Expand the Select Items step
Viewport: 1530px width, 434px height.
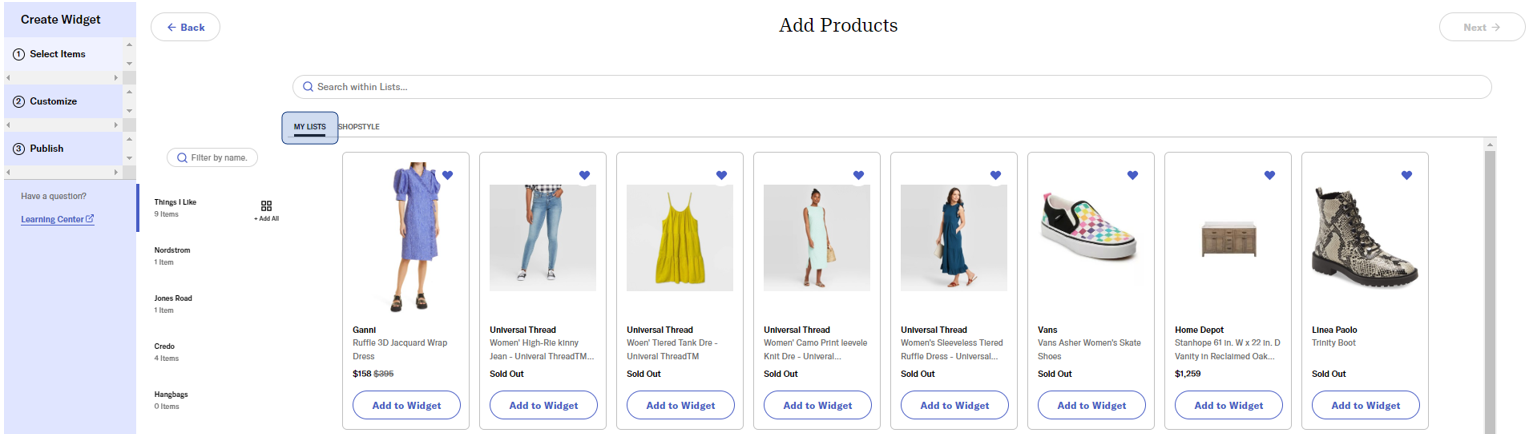(x=57, y=54)
